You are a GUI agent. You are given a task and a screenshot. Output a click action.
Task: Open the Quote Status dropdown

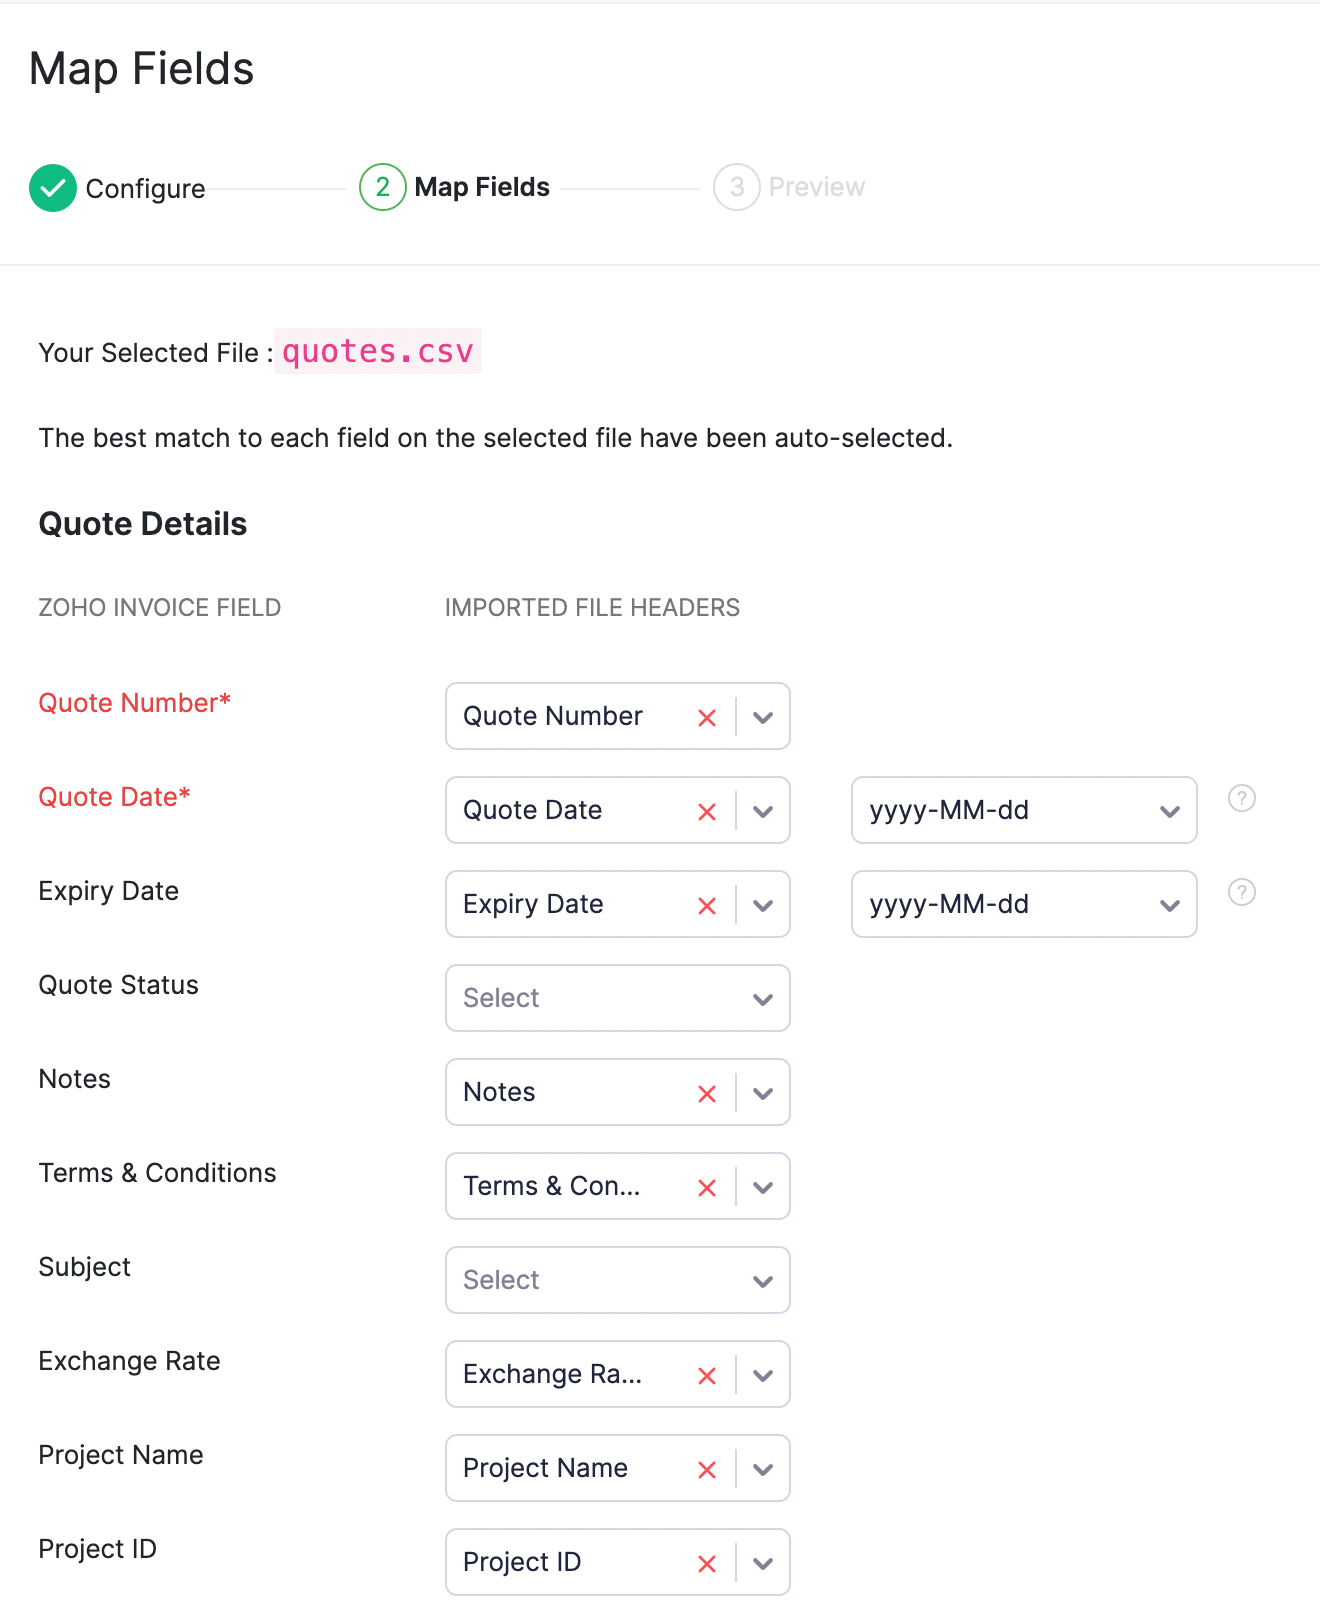[x=617, y=998]
